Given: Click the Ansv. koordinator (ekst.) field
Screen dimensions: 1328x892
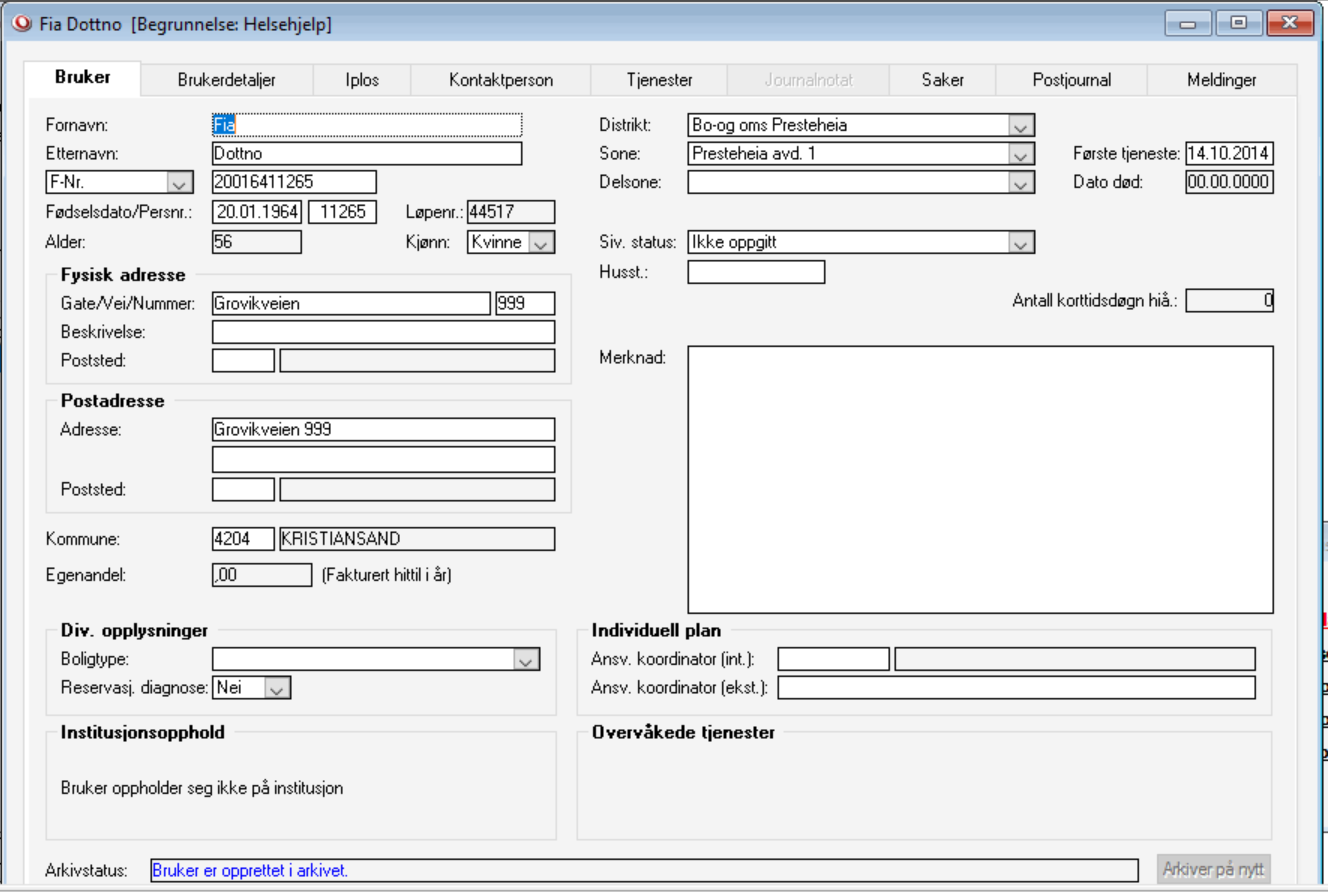Looking at the screenshot, I should pyautogui.click(x=1016, y=687).
